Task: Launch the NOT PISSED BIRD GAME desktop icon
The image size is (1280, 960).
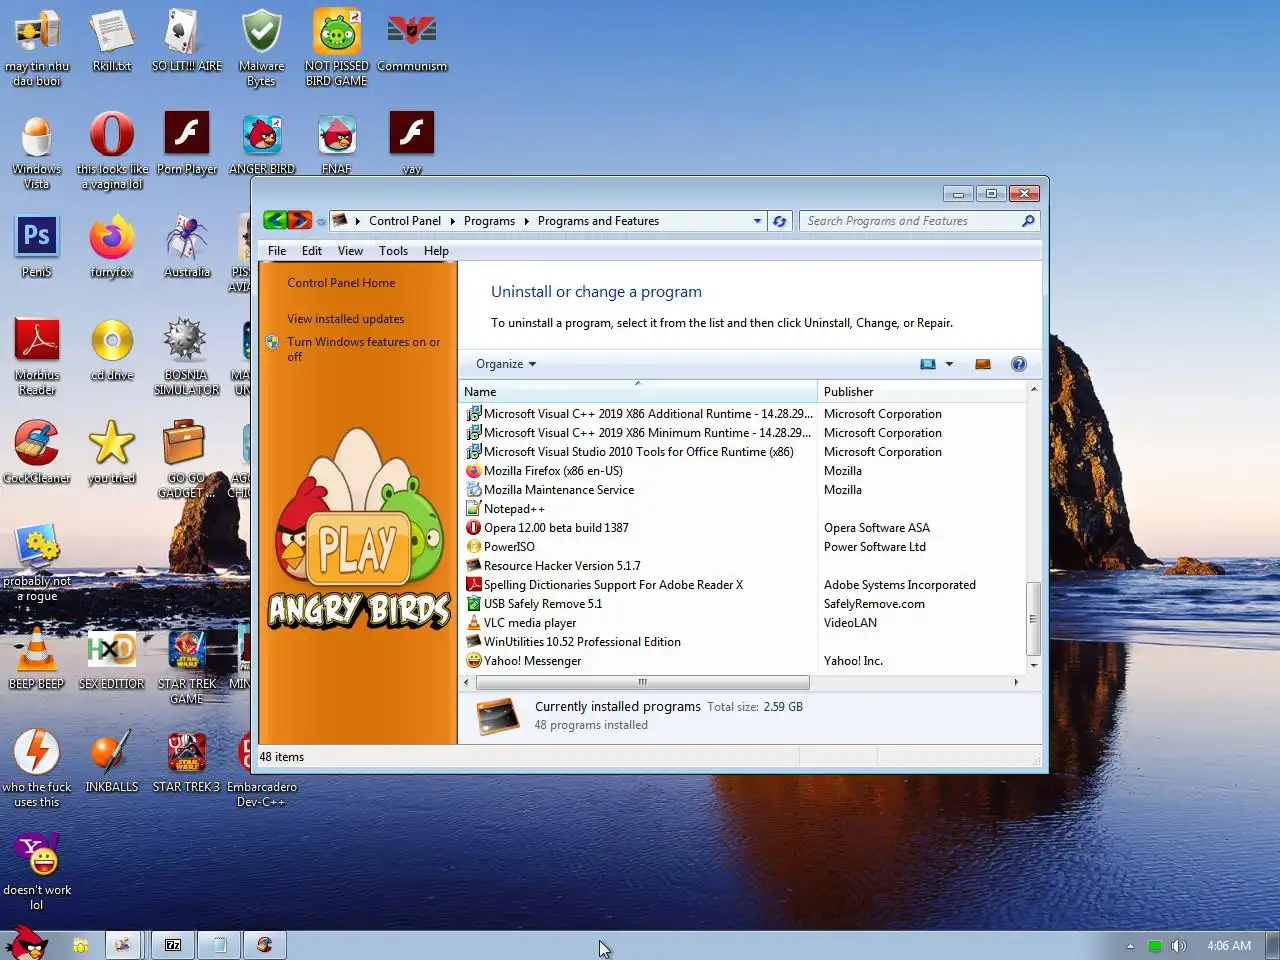Action: [337, 47]
